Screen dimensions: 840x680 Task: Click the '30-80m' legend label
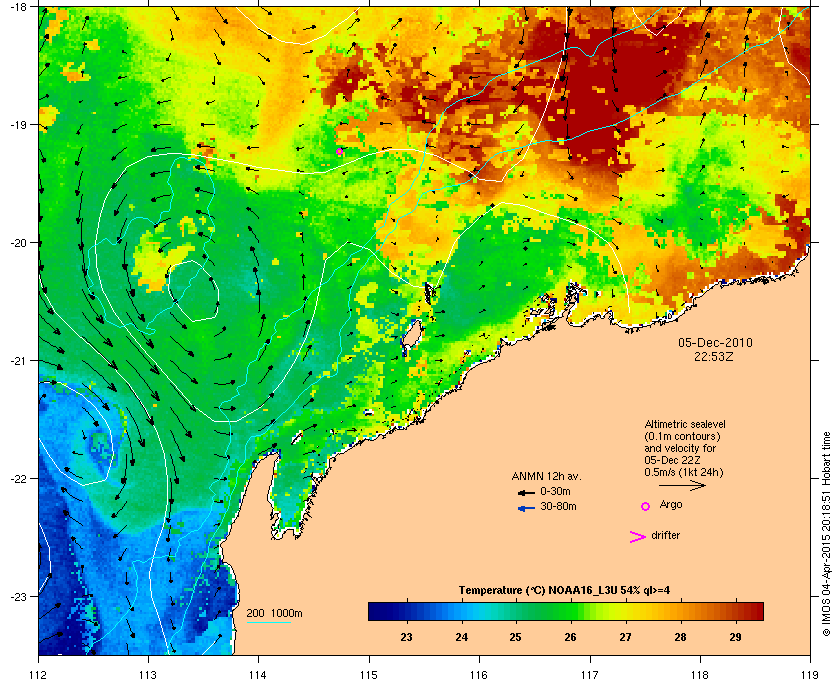tap(558, 506)
